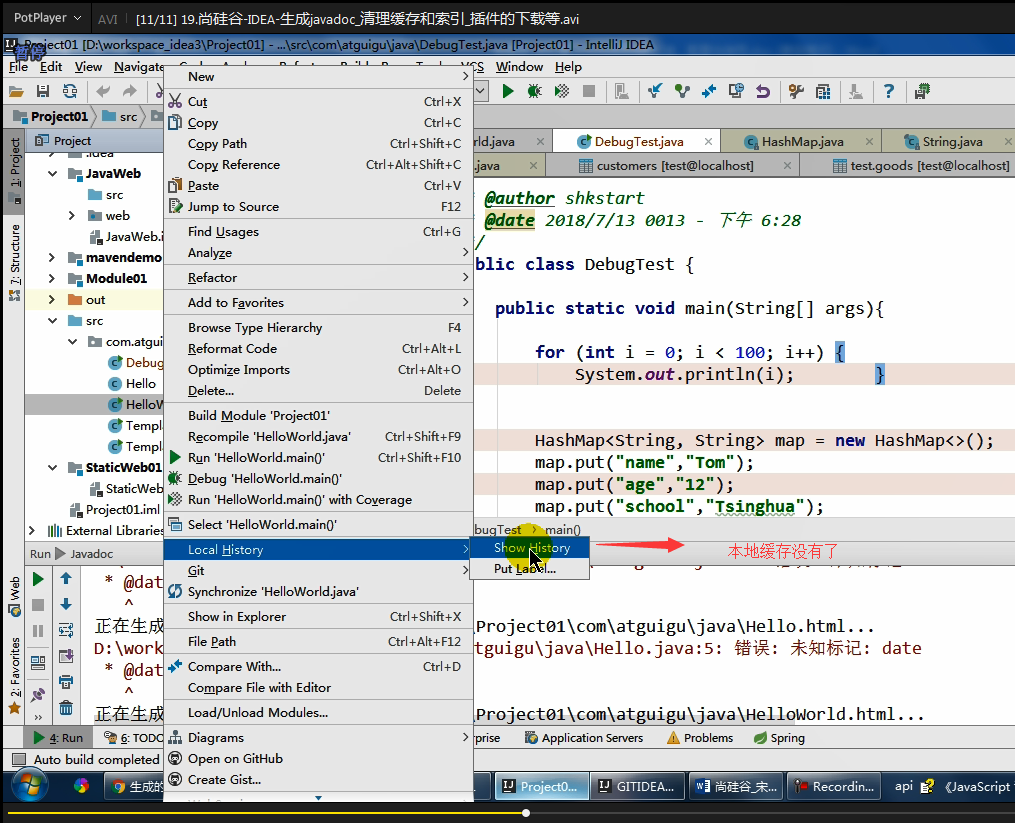
Task: Expand hidden Run panel actions double chevron
Action: pyautogui.click(x=38, y=717)
